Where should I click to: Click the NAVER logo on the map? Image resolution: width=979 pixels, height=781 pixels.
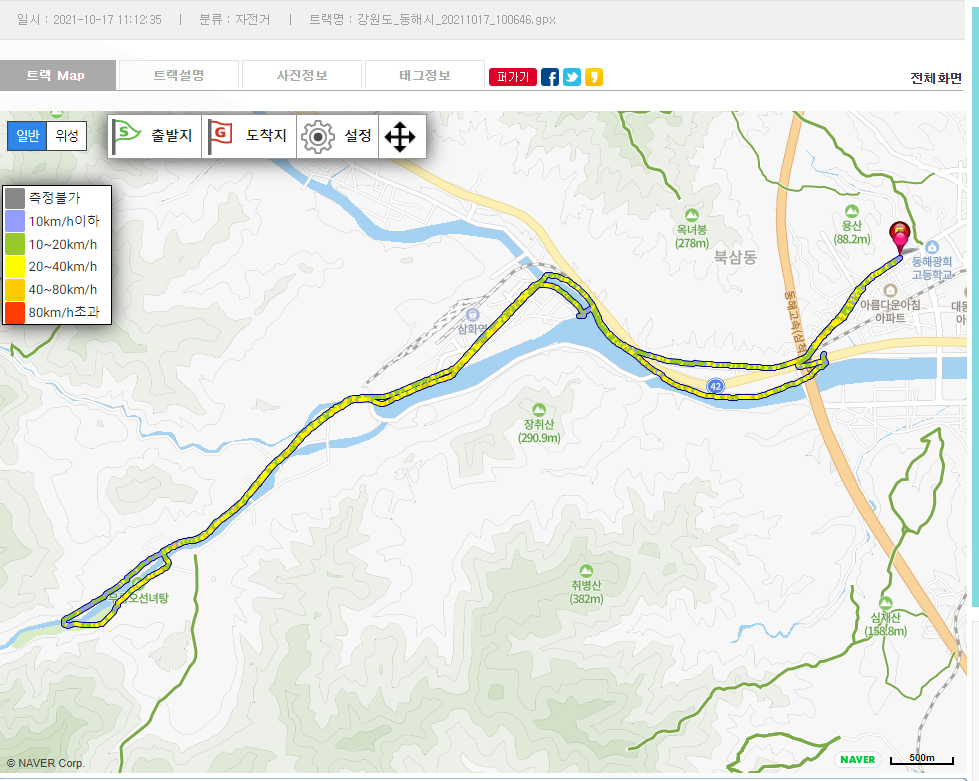tap(857, 759)
